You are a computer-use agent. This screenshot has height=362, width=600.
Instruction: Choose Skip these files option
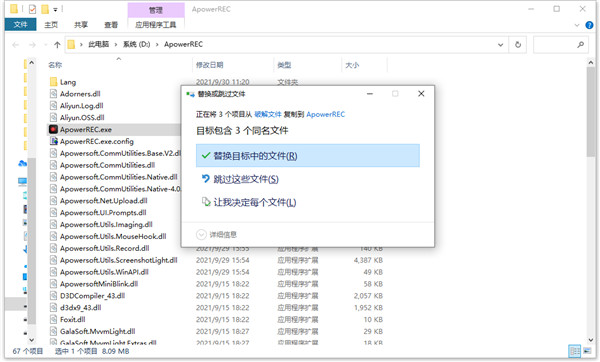click(x=246, y=179)
